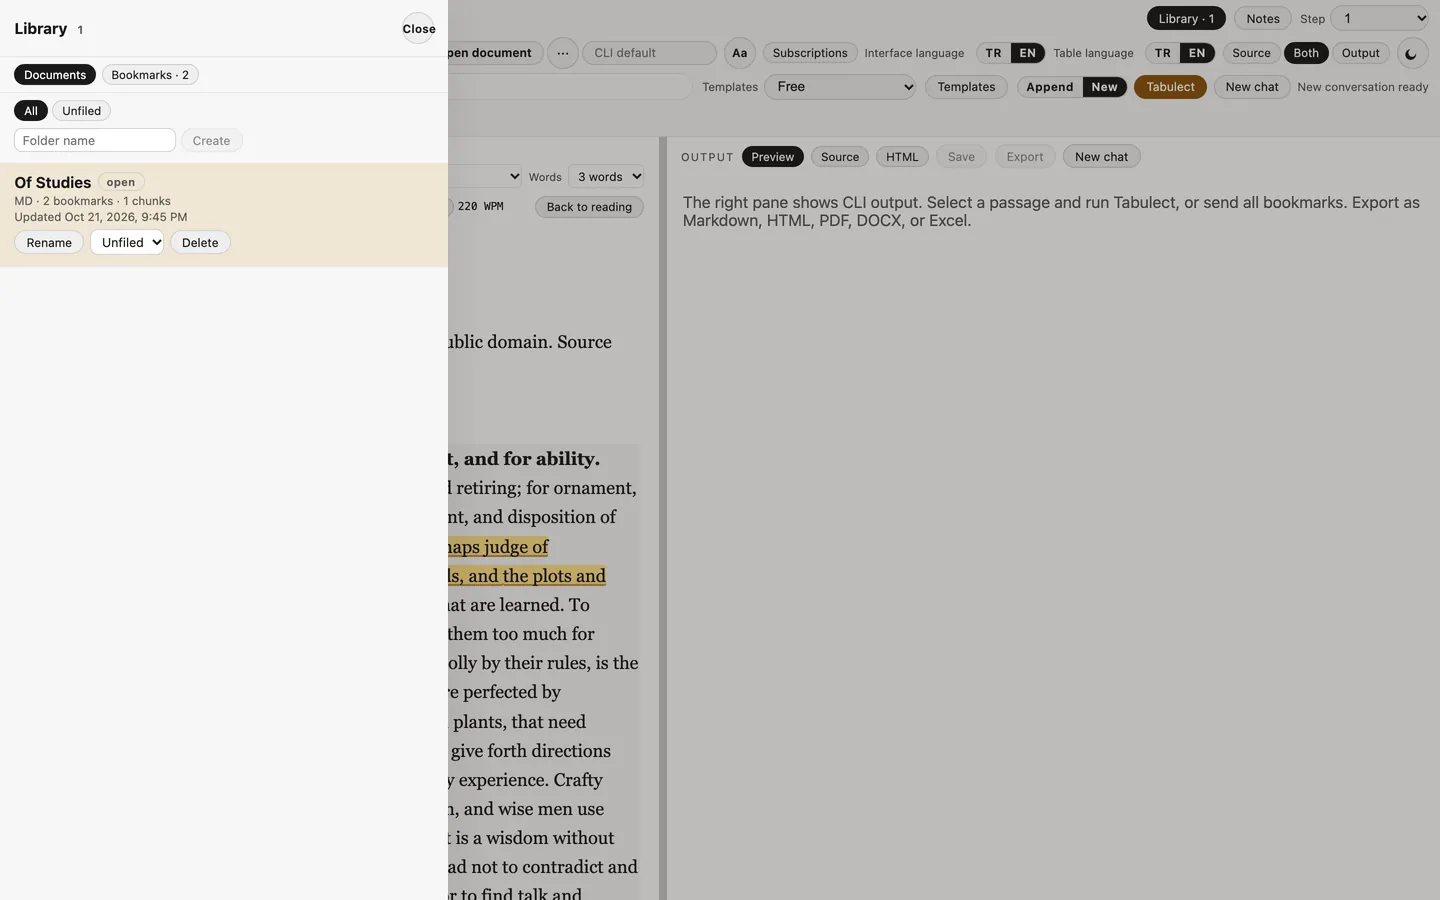Click New chat in the top toolbar

(1252, 87)
